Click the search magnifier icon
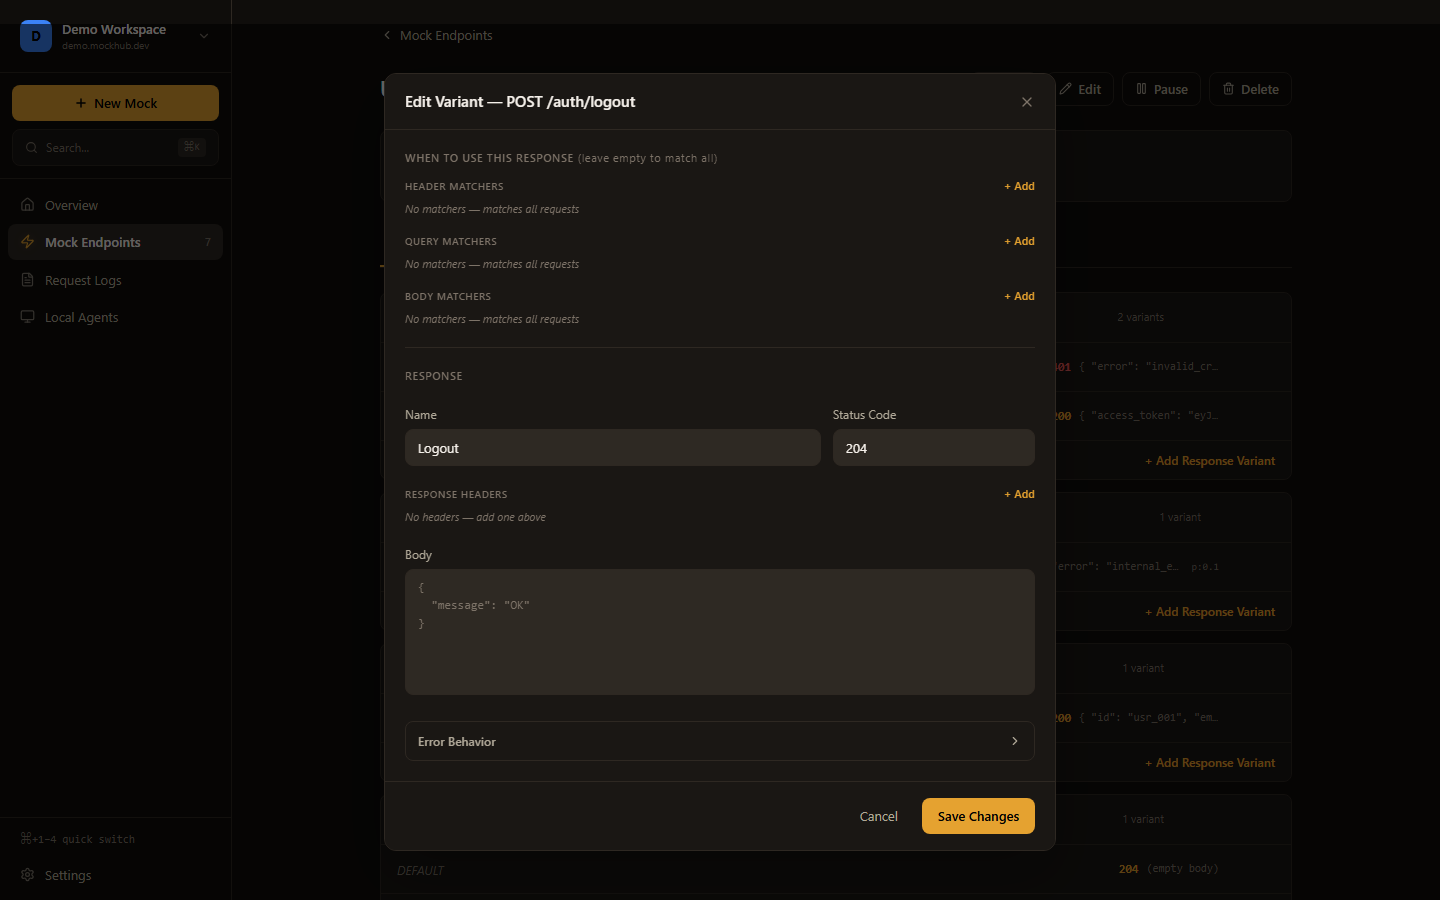Viewport: 1440px width, 900px height. point(32,148)
